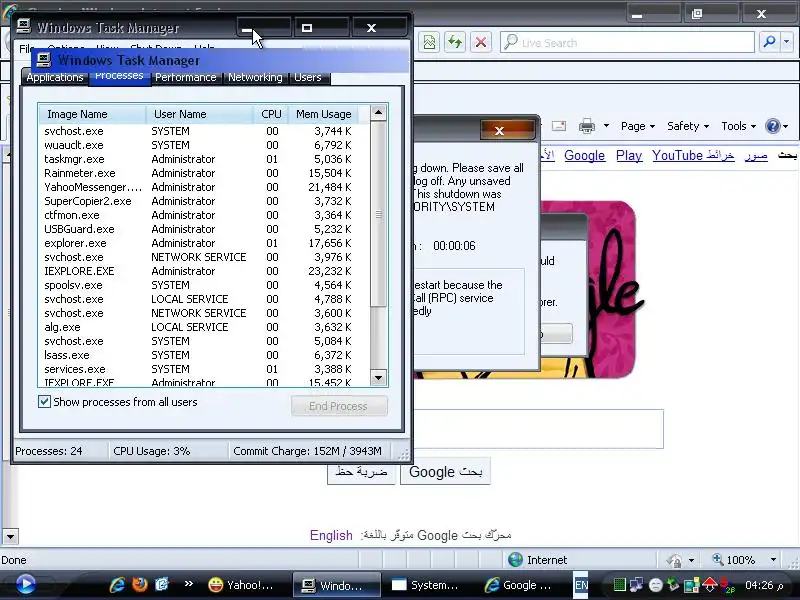Click the English language link

[331, 535]
